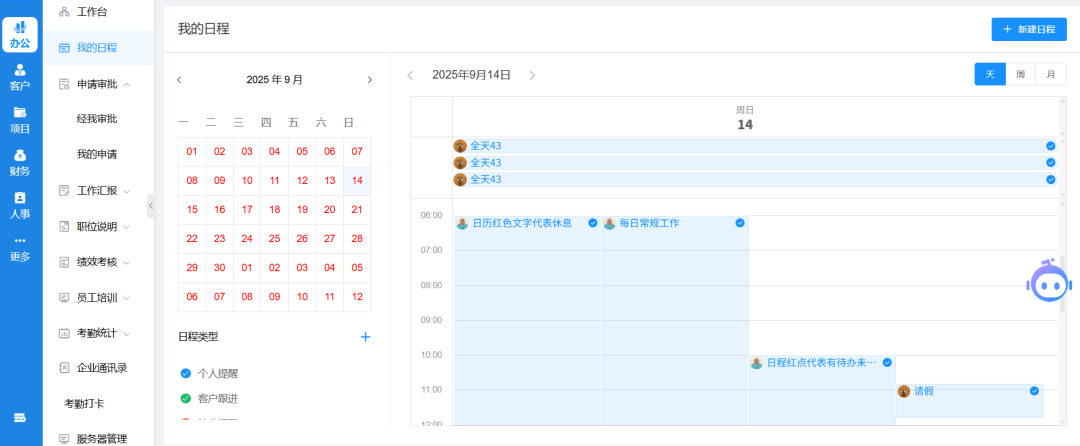This screenshot has width=1080, height=446.
Task: Expand the 职位说明 menu
Action: 127,226
